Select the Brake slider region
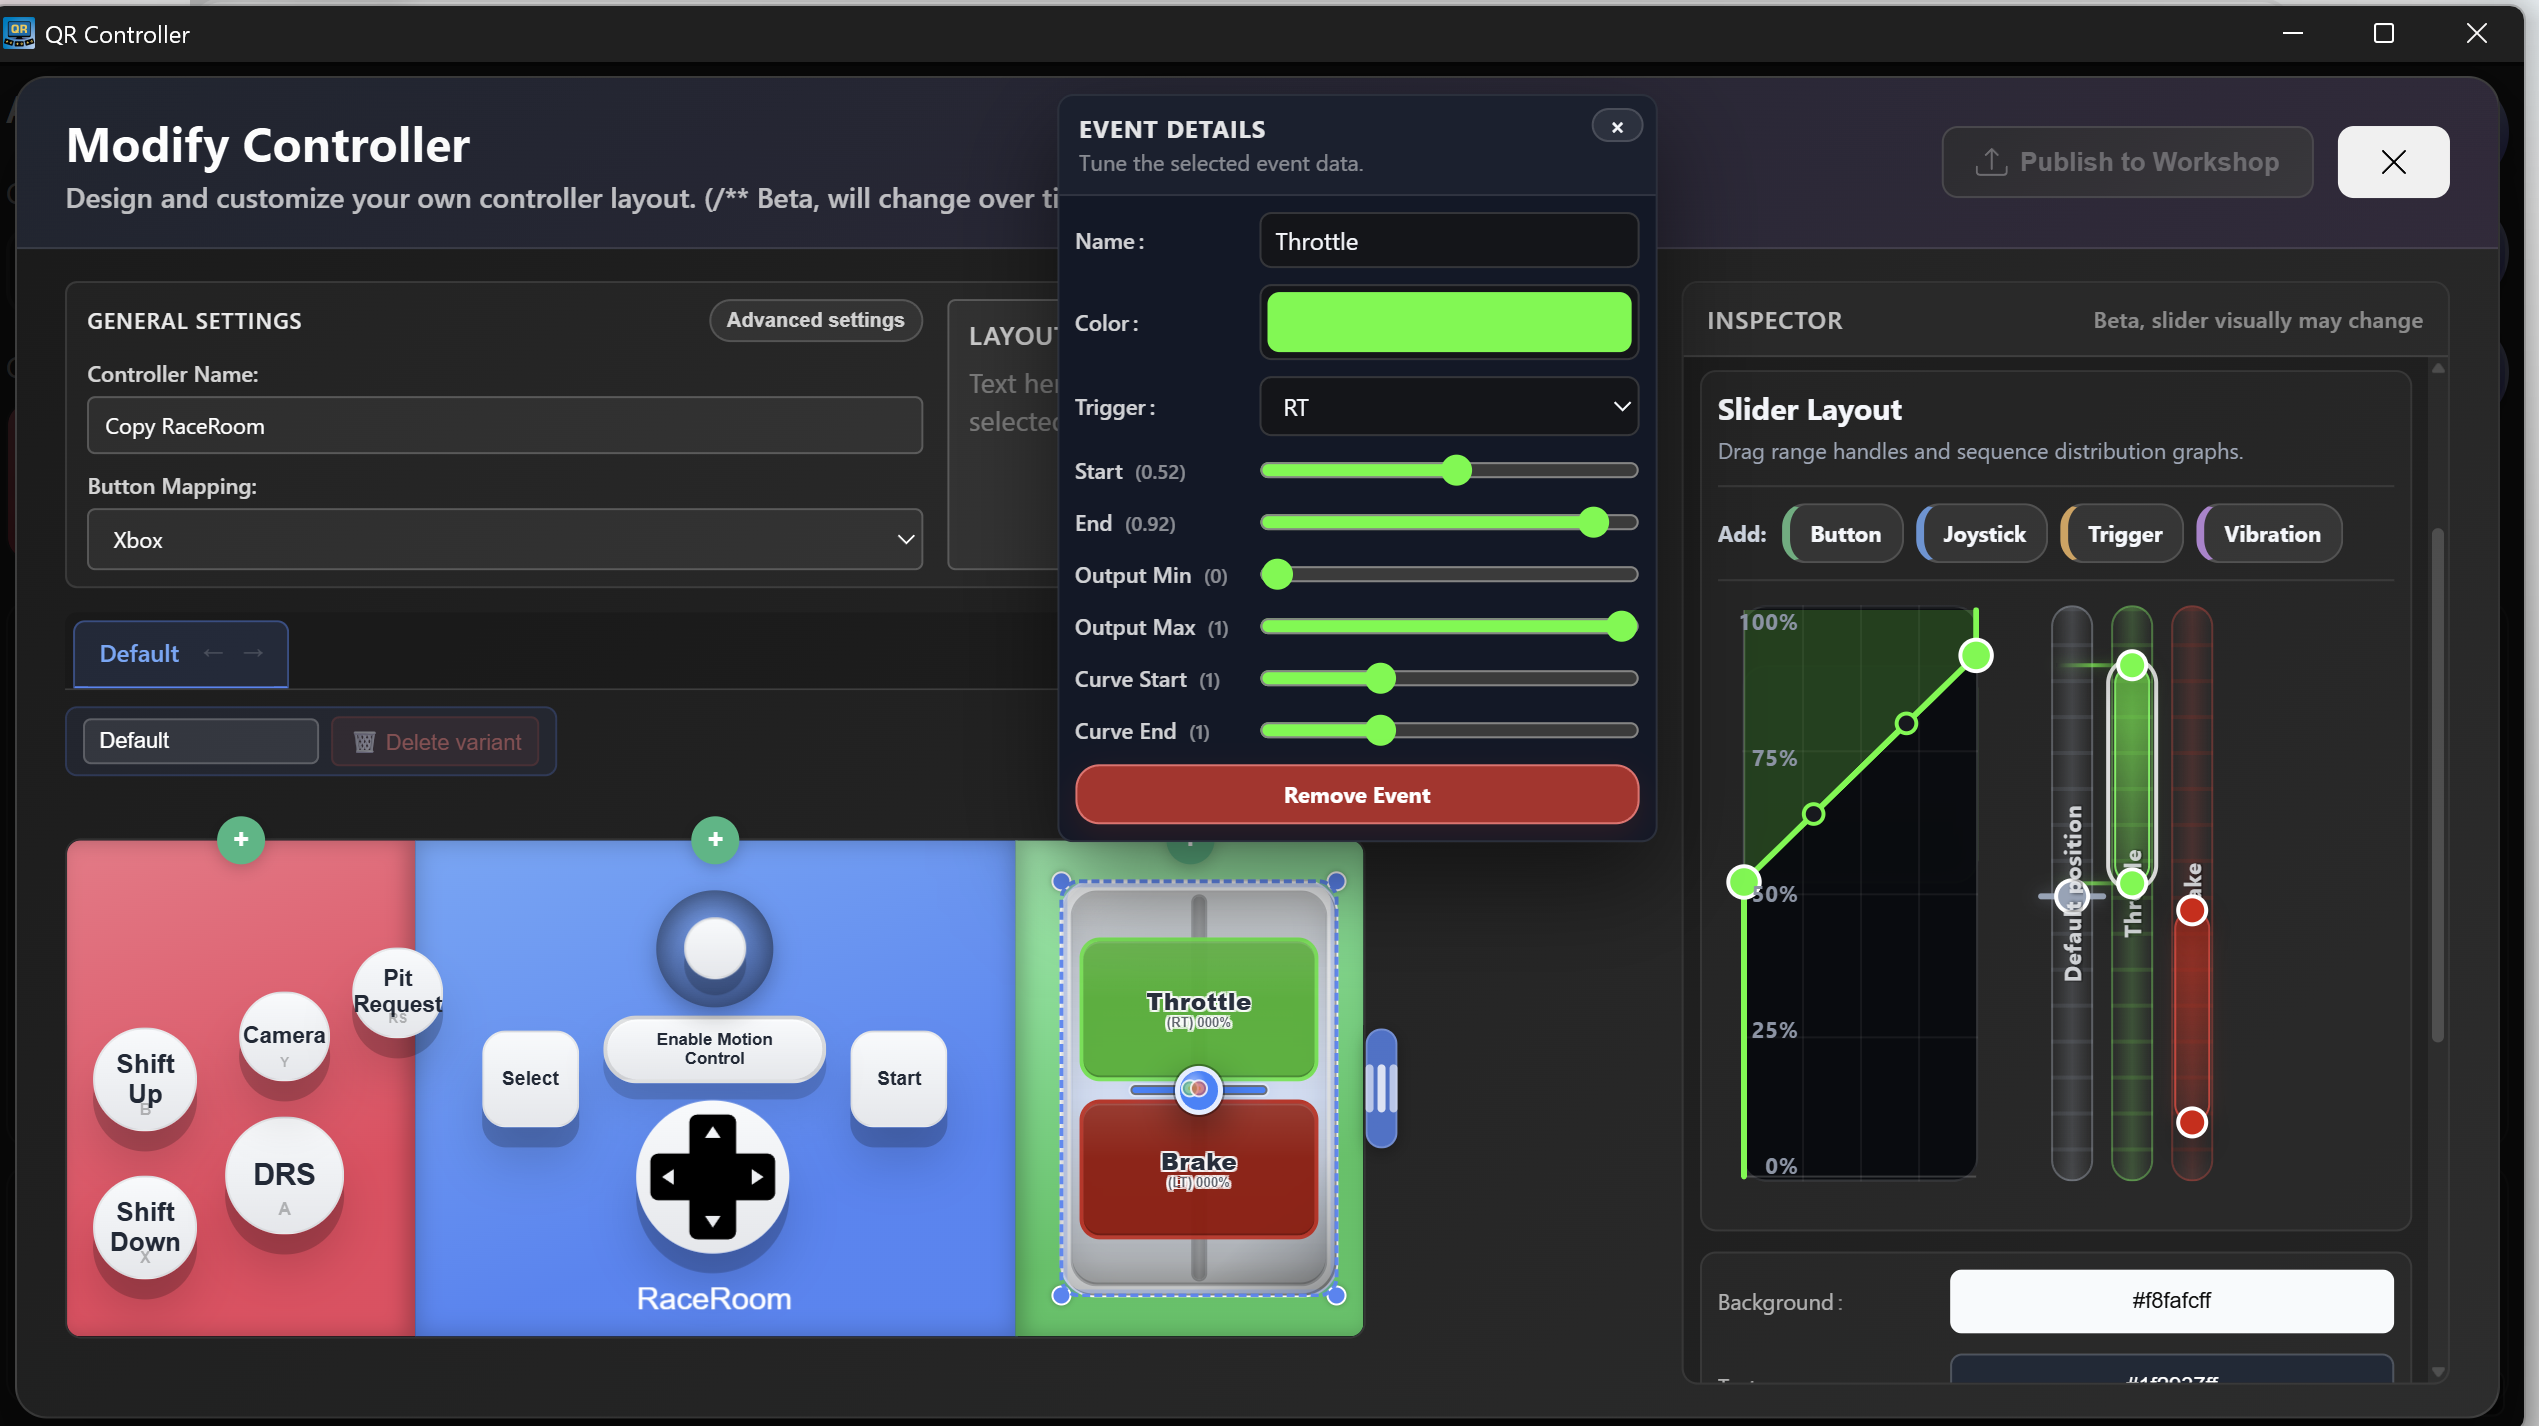 point(1198,1168)
